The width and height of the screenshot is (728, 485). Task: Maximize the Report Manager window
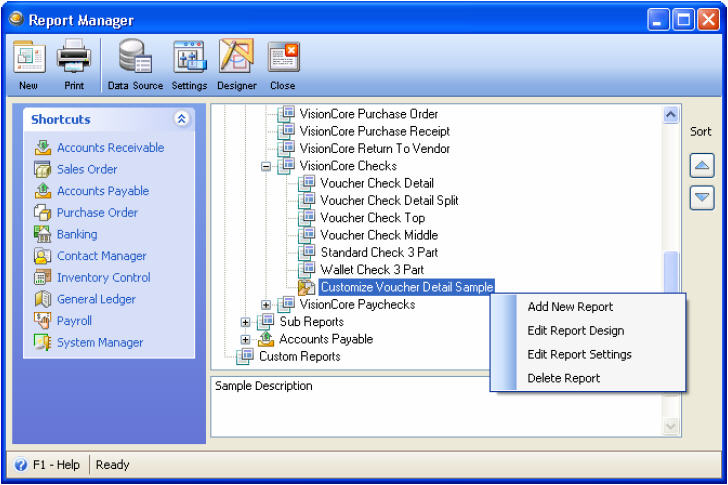pos(683,20)
